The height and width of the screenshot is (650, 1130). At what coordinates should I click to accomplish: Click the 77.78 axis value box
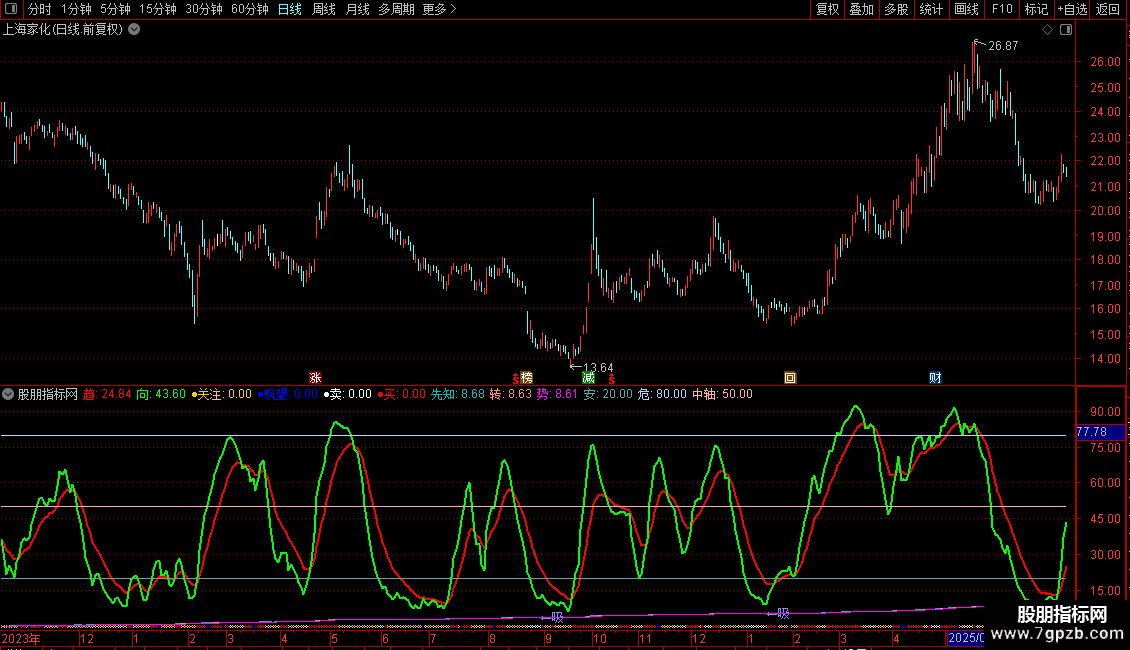pos(1100,432)
